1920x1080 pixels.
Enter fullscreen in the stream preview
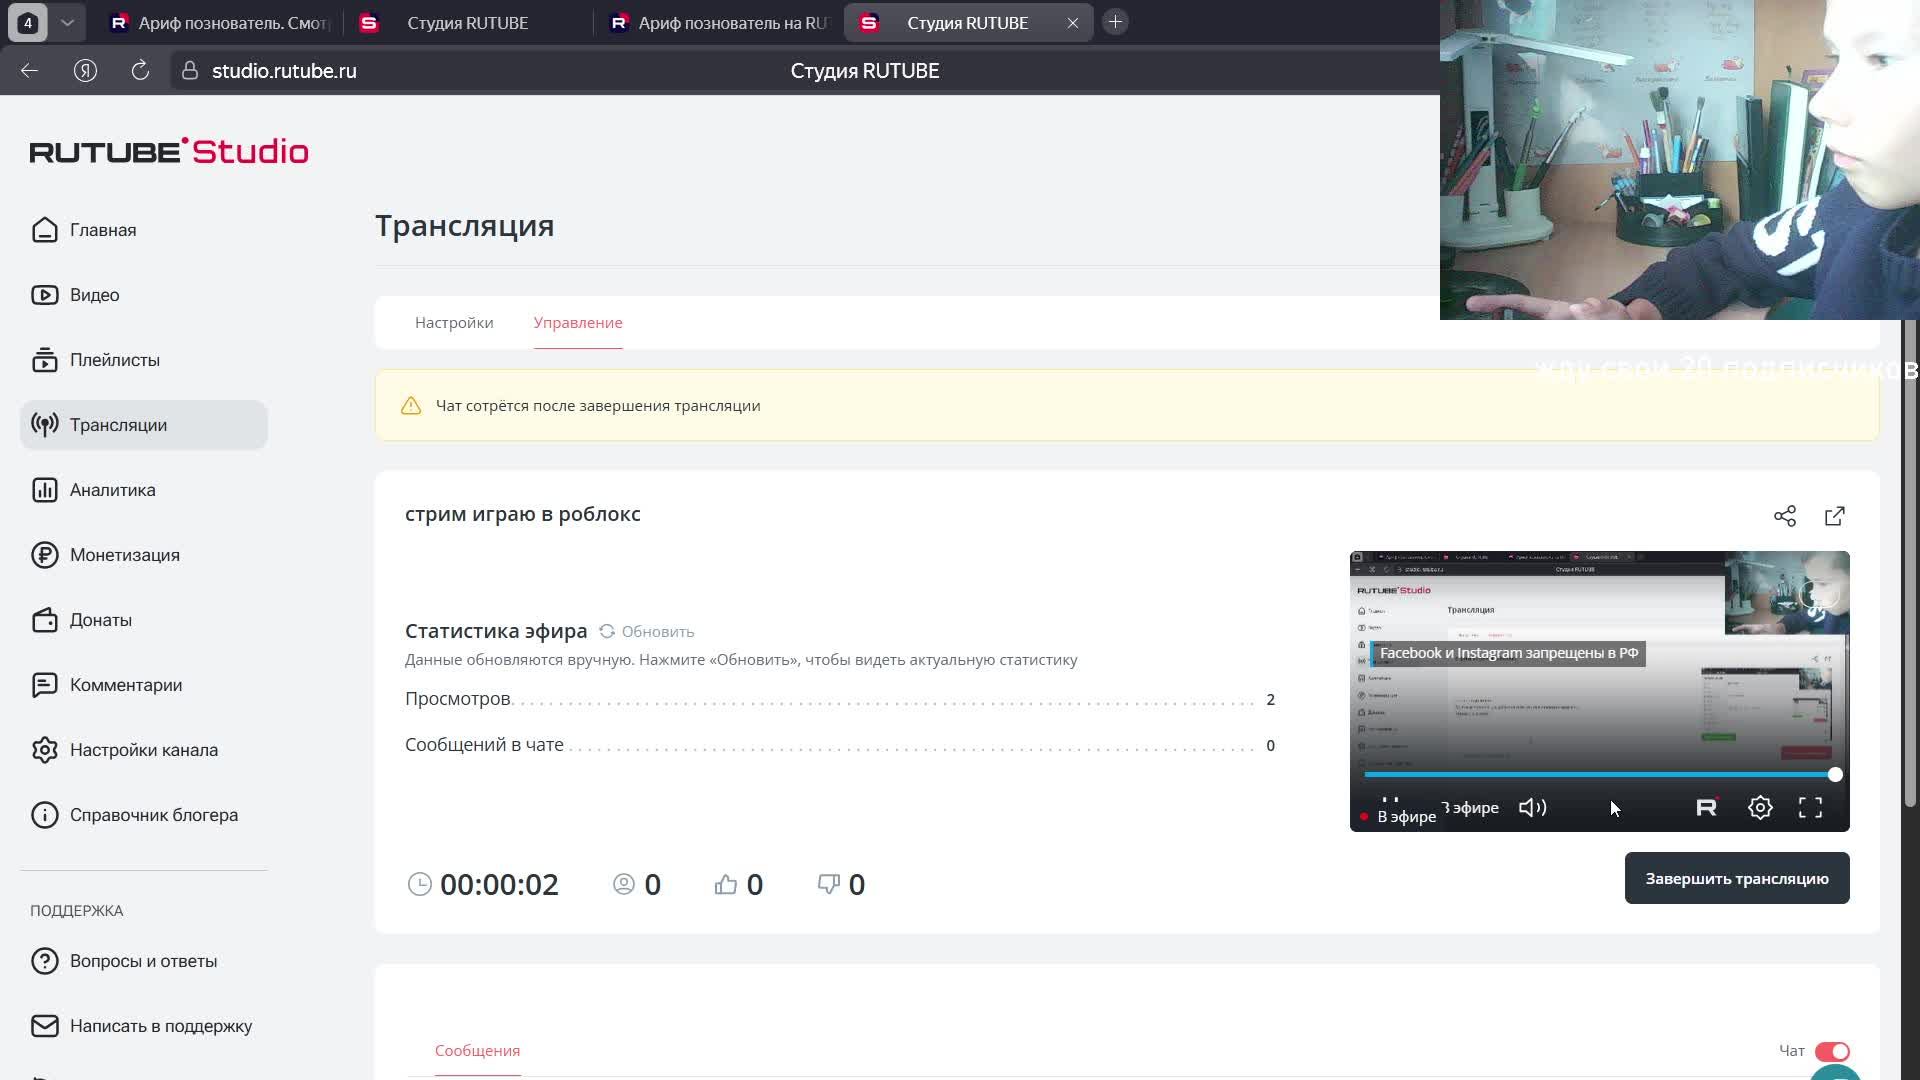coord(1810,808)
